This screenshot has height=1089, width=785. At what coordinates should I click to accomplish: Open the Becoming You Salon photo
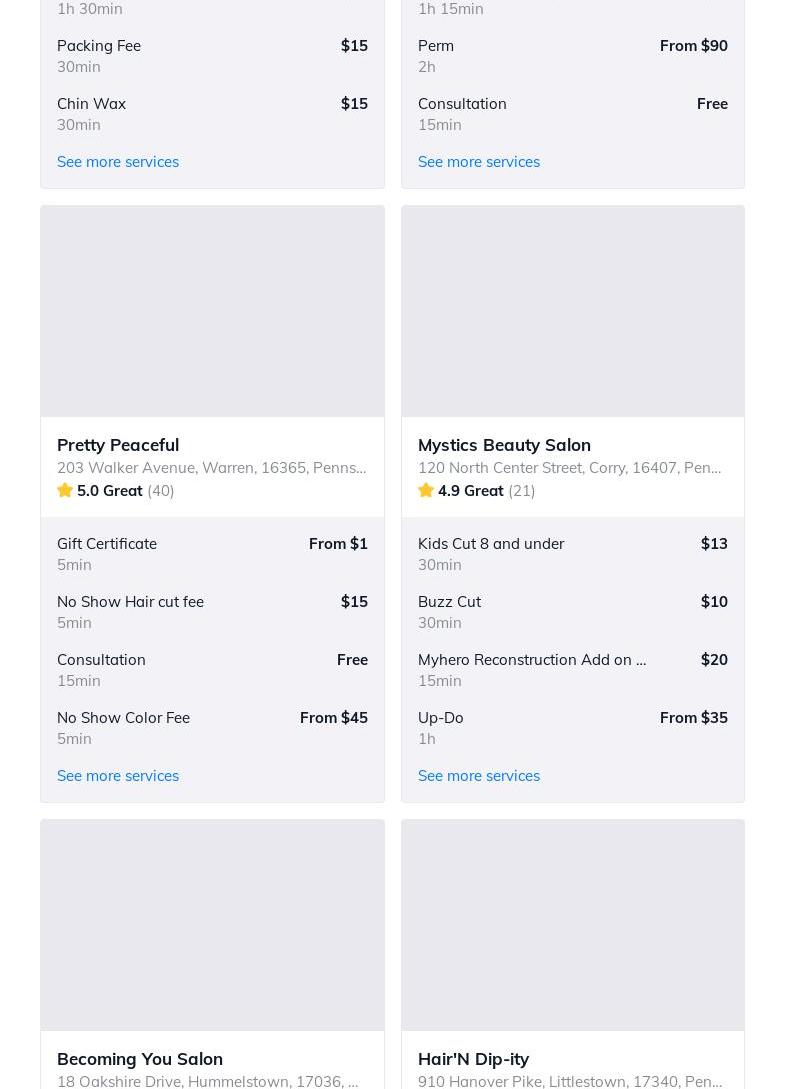click(x=212, y=925)
